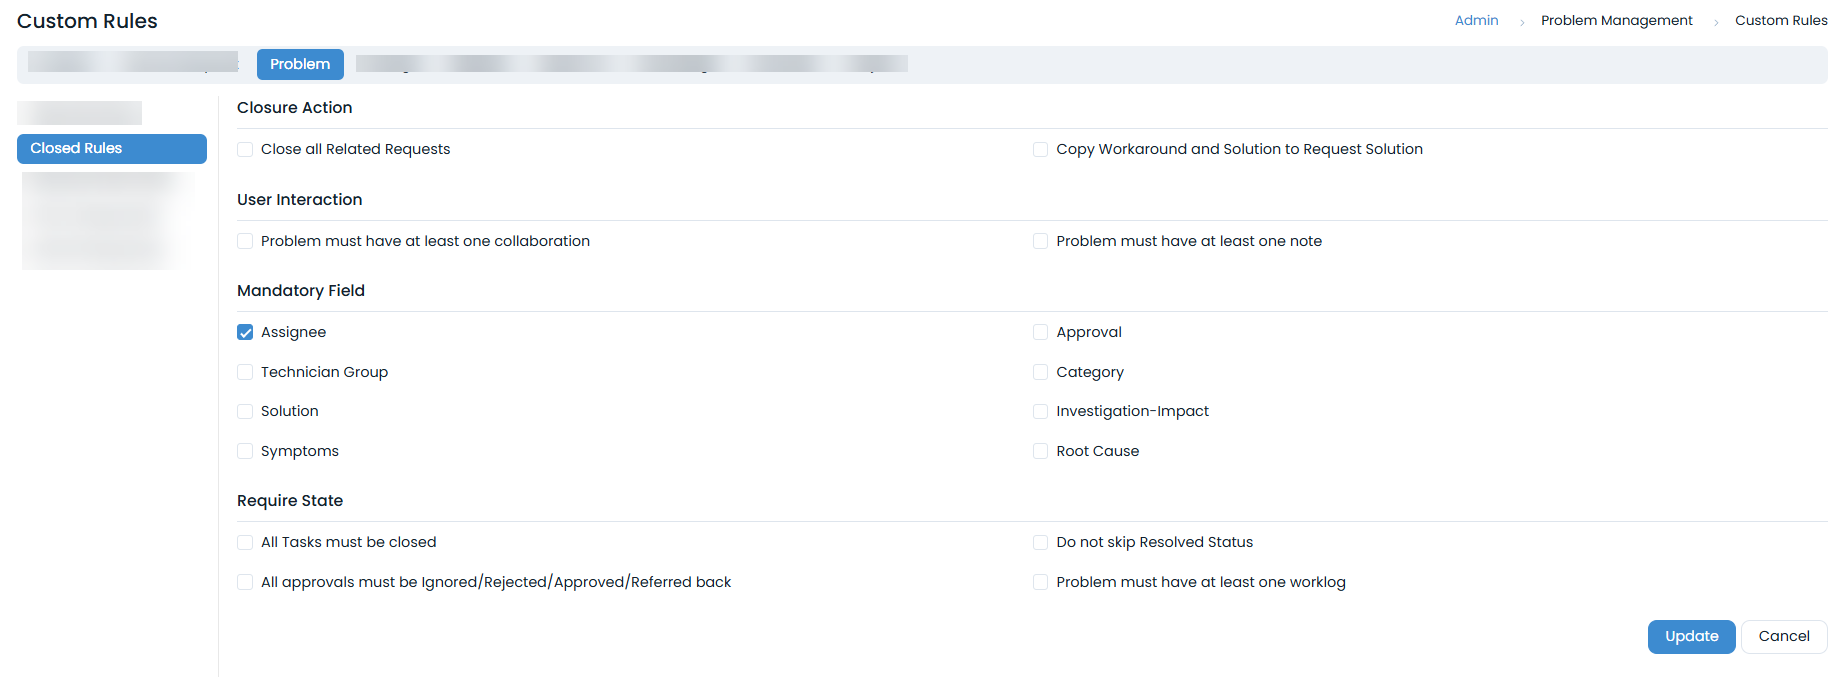Enable Do not skip Resolved Status

point(1040,543)
